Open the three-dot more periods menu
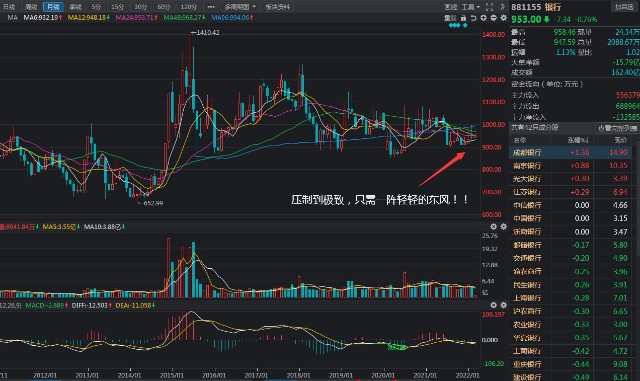640x381 pixels. [211, 7]
